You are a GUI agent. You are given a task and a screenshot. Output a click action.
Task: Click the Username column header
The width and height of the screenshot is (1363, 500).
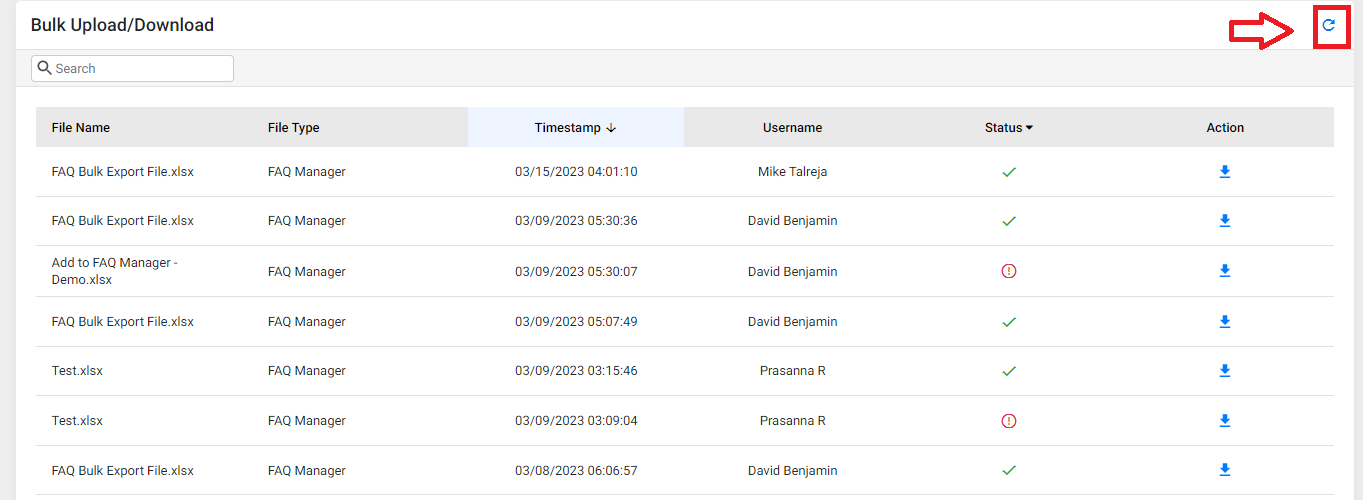(792, 128)
